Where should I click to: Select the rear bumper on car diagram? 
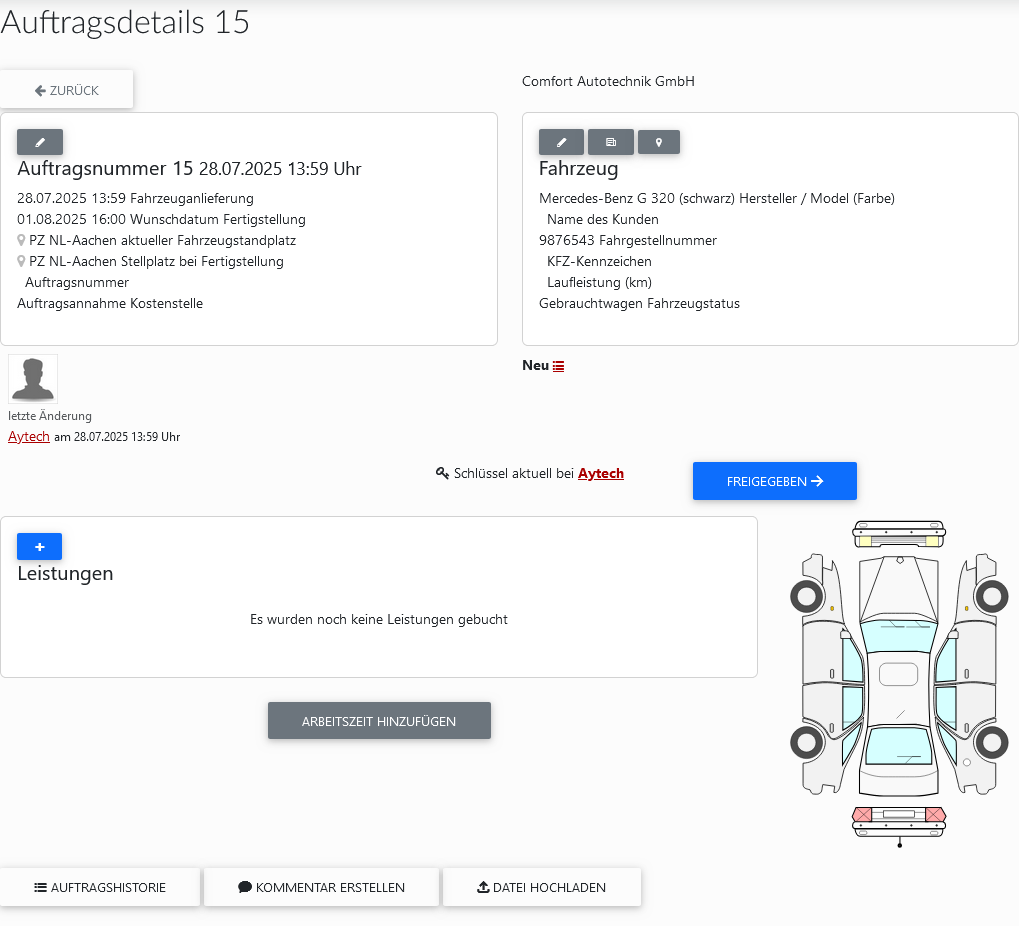tap(899, 821)
